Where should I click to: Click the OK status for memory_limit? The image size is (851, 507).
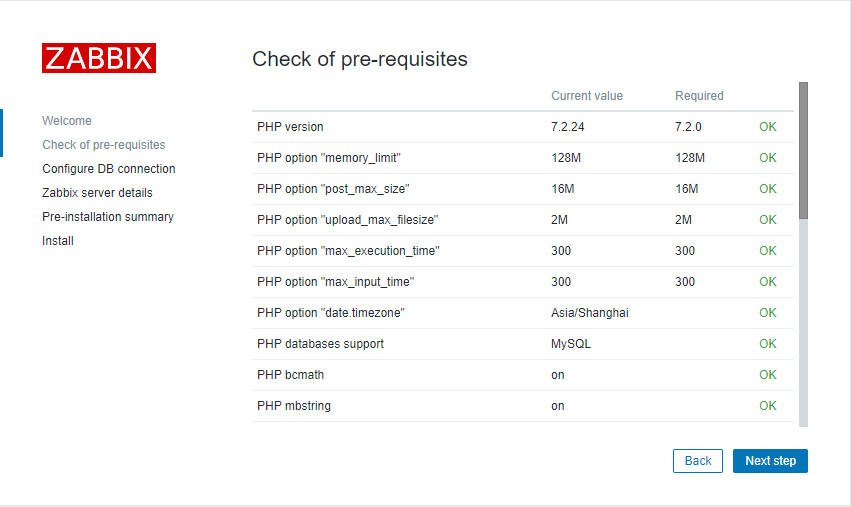768,158
